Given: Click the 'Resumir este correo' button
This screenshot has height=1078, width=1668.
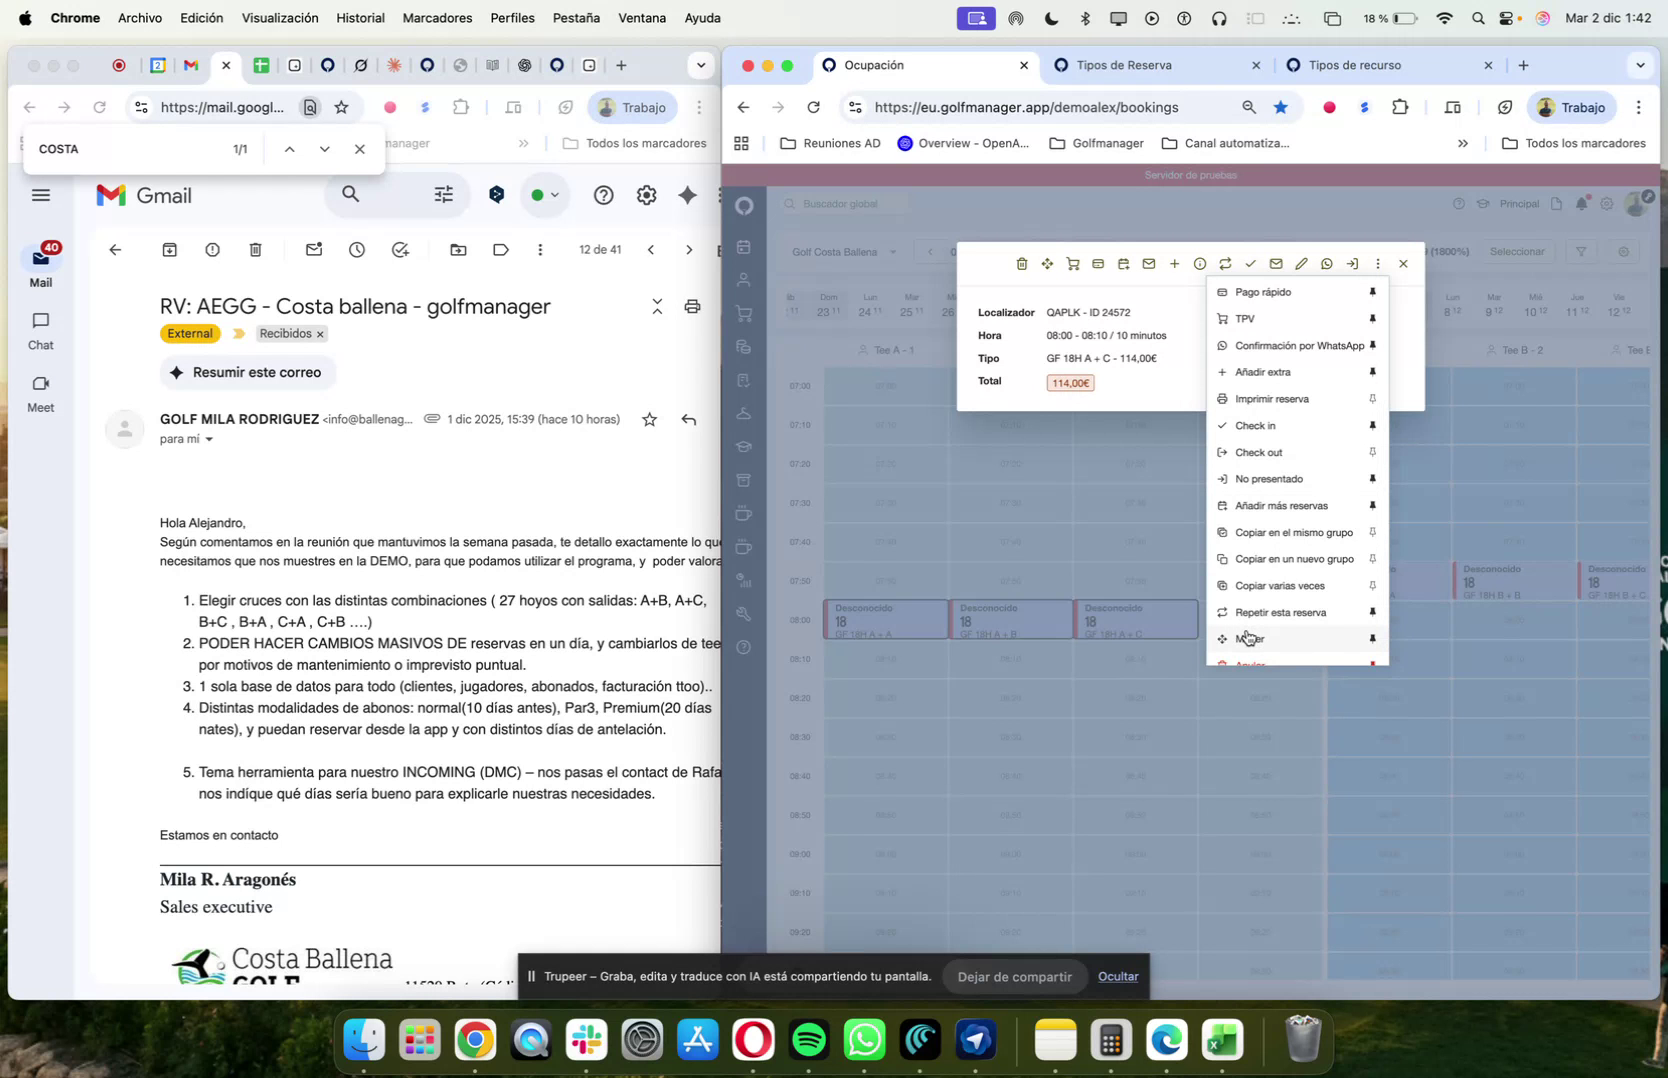Looking at the screenshot, I should point(247,372).
